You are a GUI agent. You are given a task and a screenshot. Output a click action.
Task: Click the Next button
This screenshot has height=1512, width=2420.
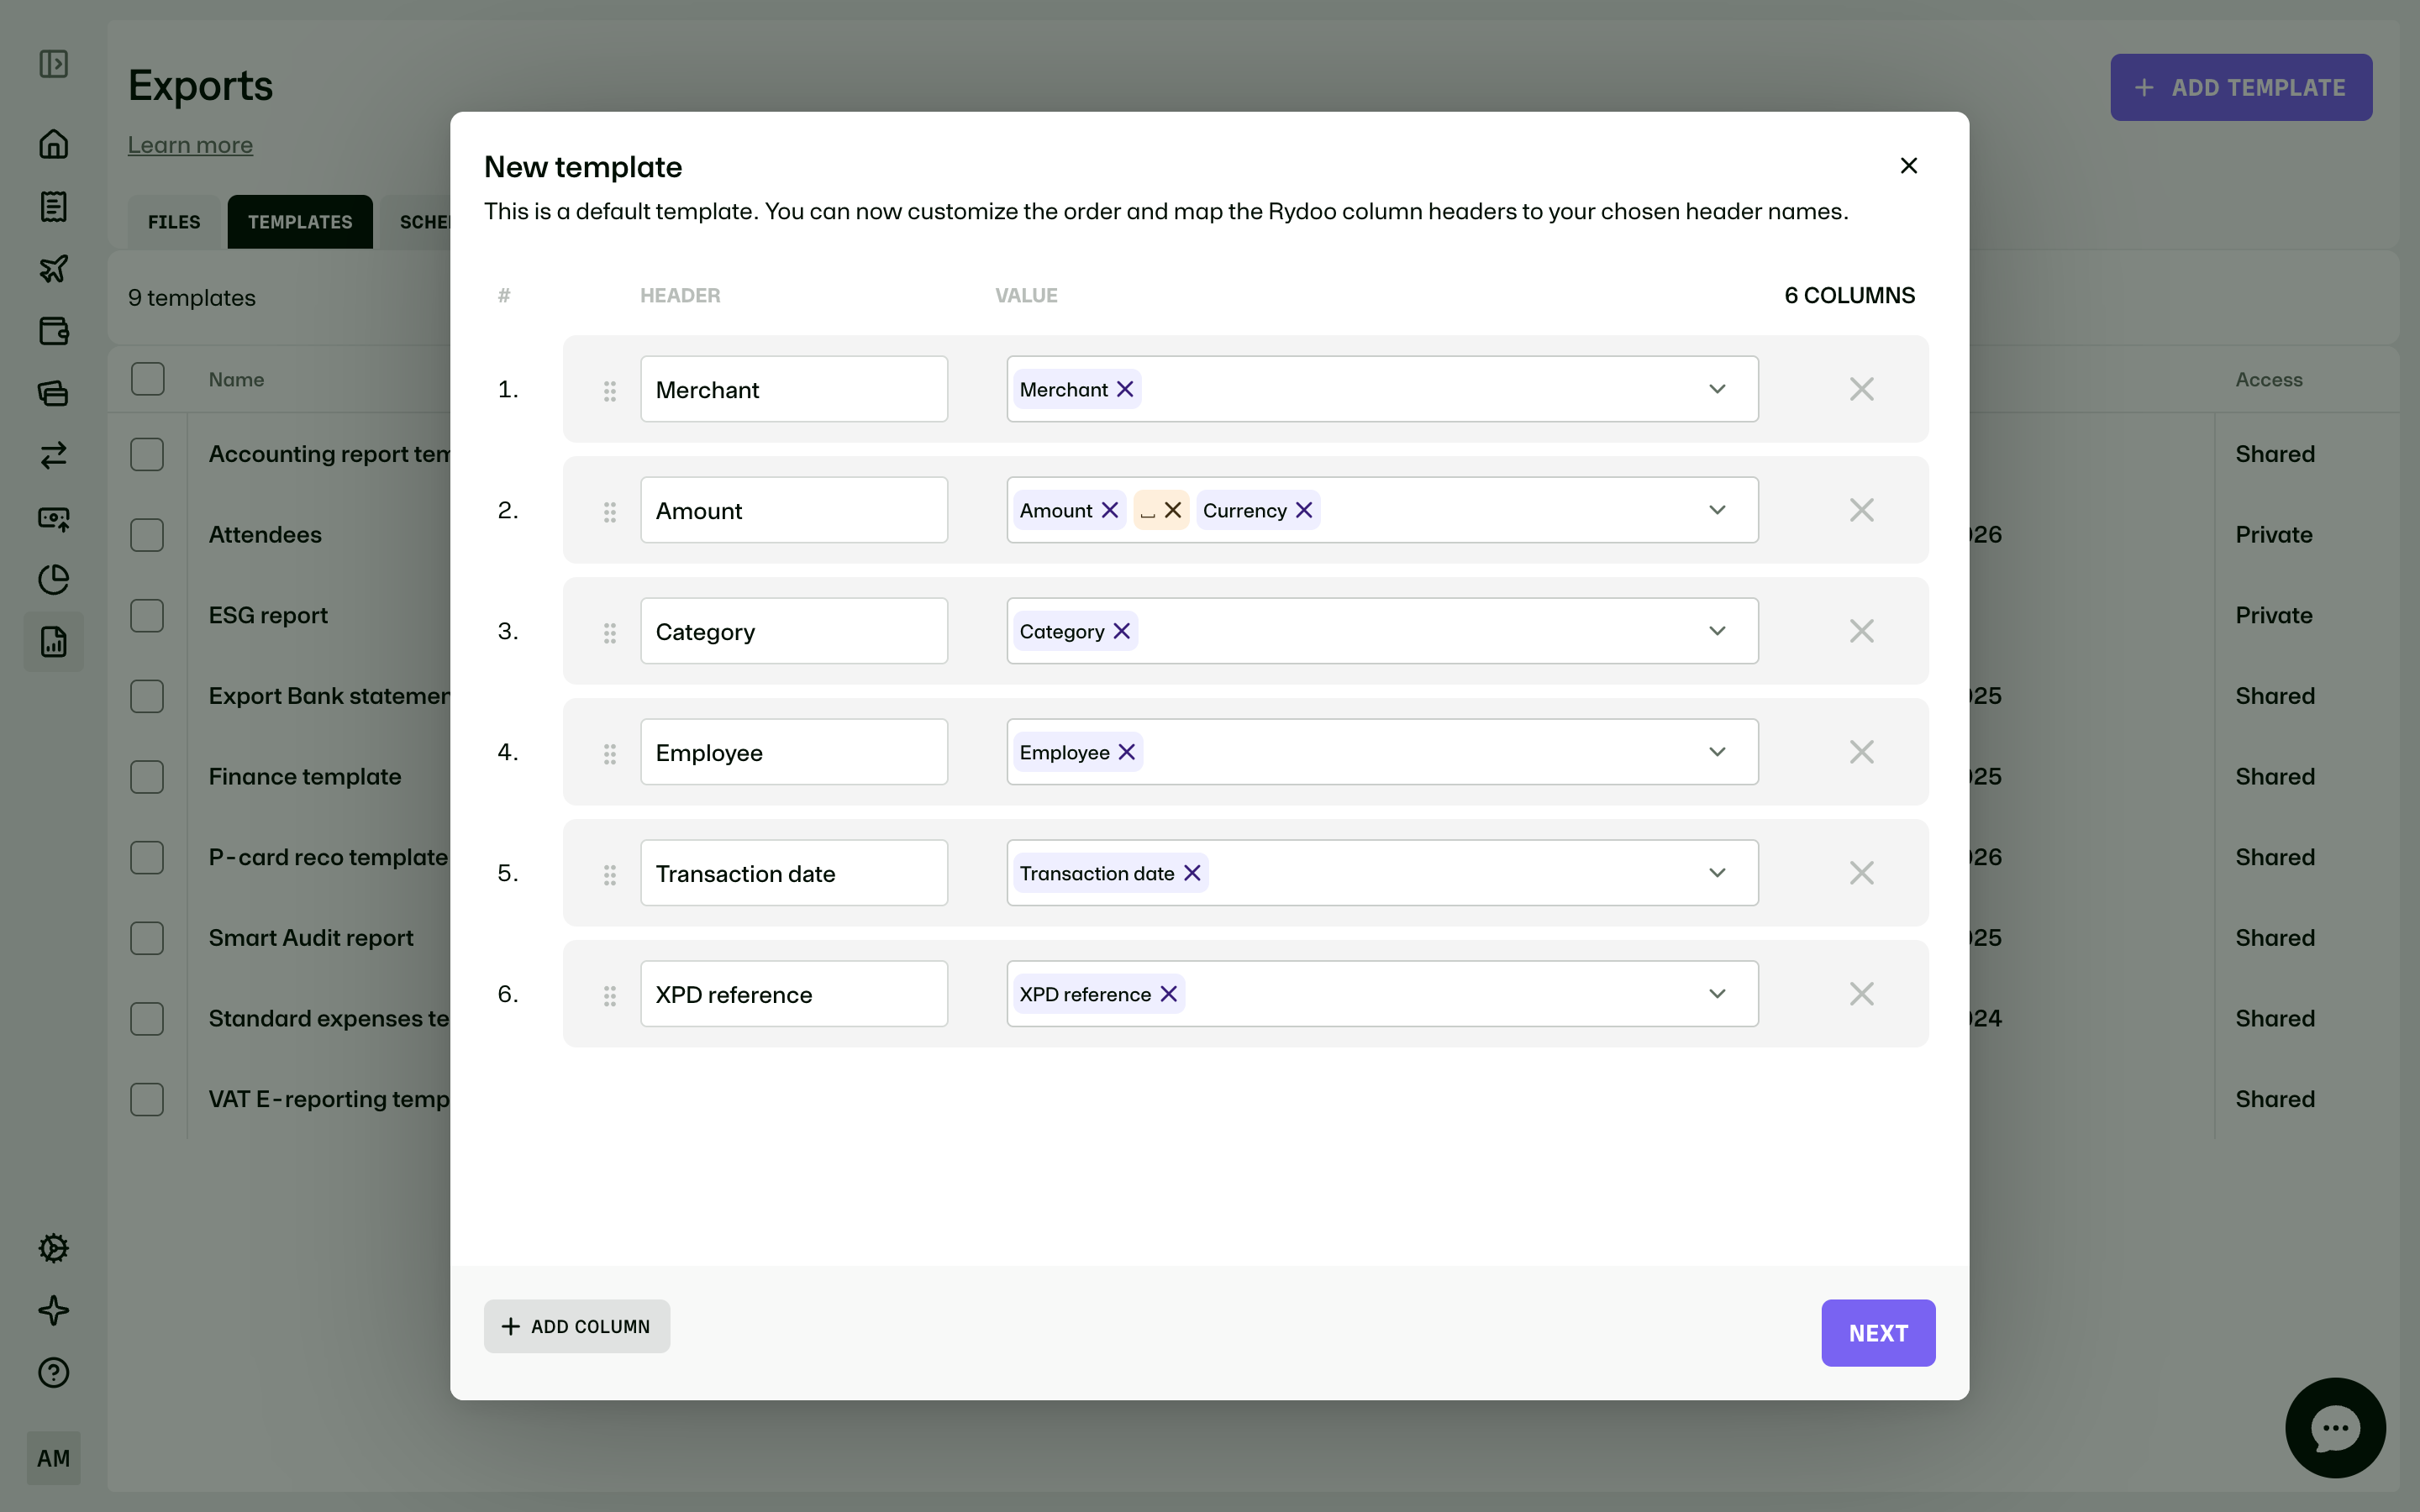pos(1878,1333)
